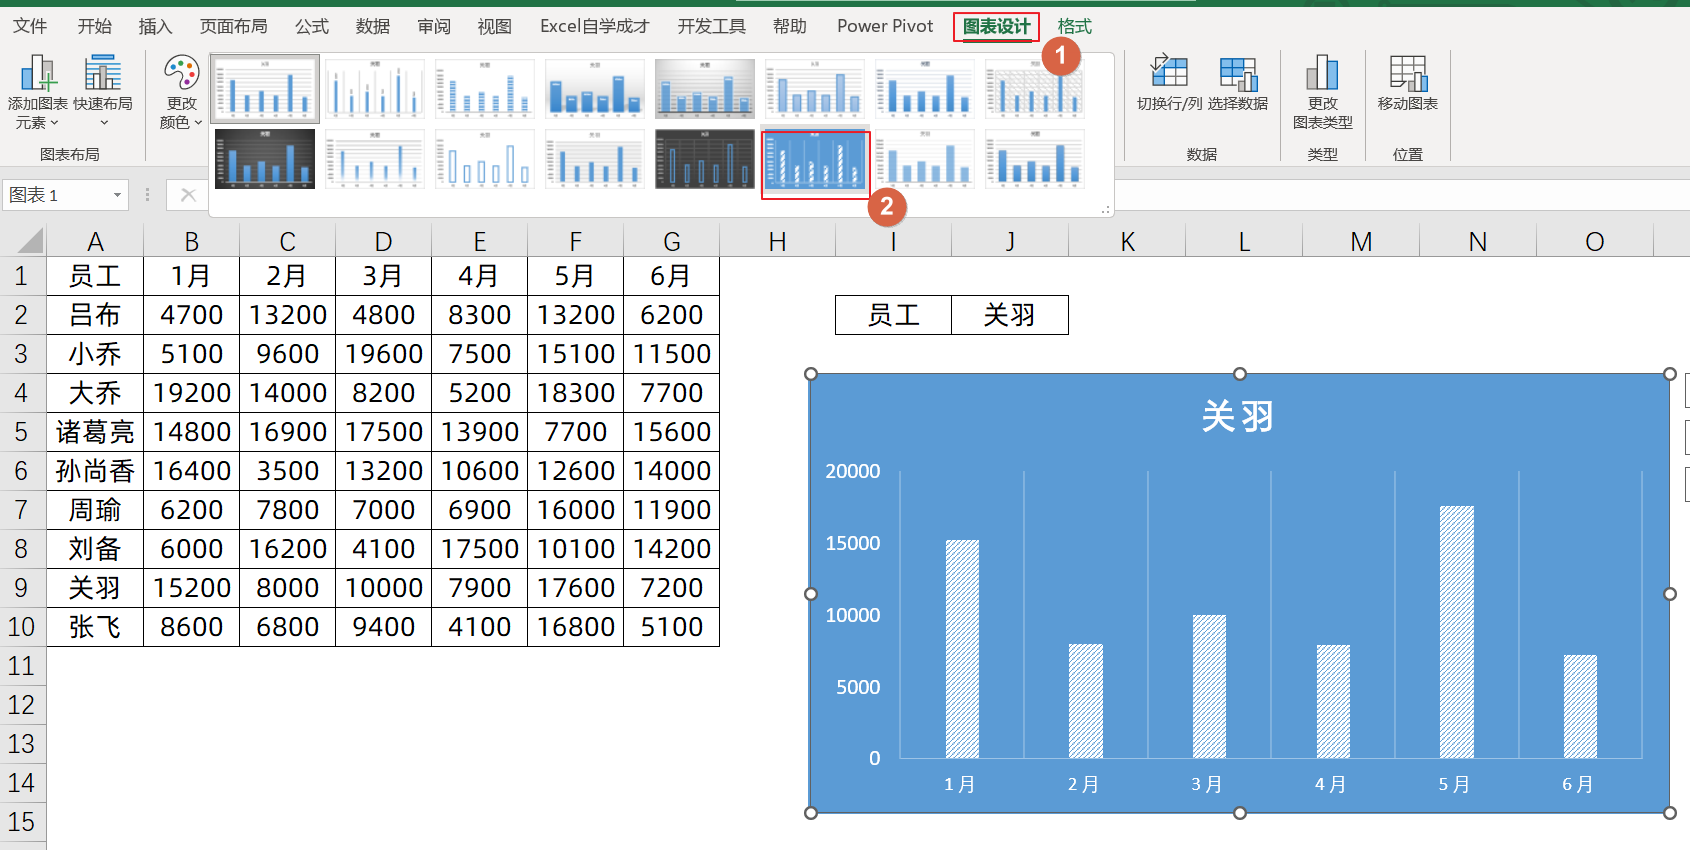
Task: Click cell B4 value 19200
Action: [x=191, y=393]
